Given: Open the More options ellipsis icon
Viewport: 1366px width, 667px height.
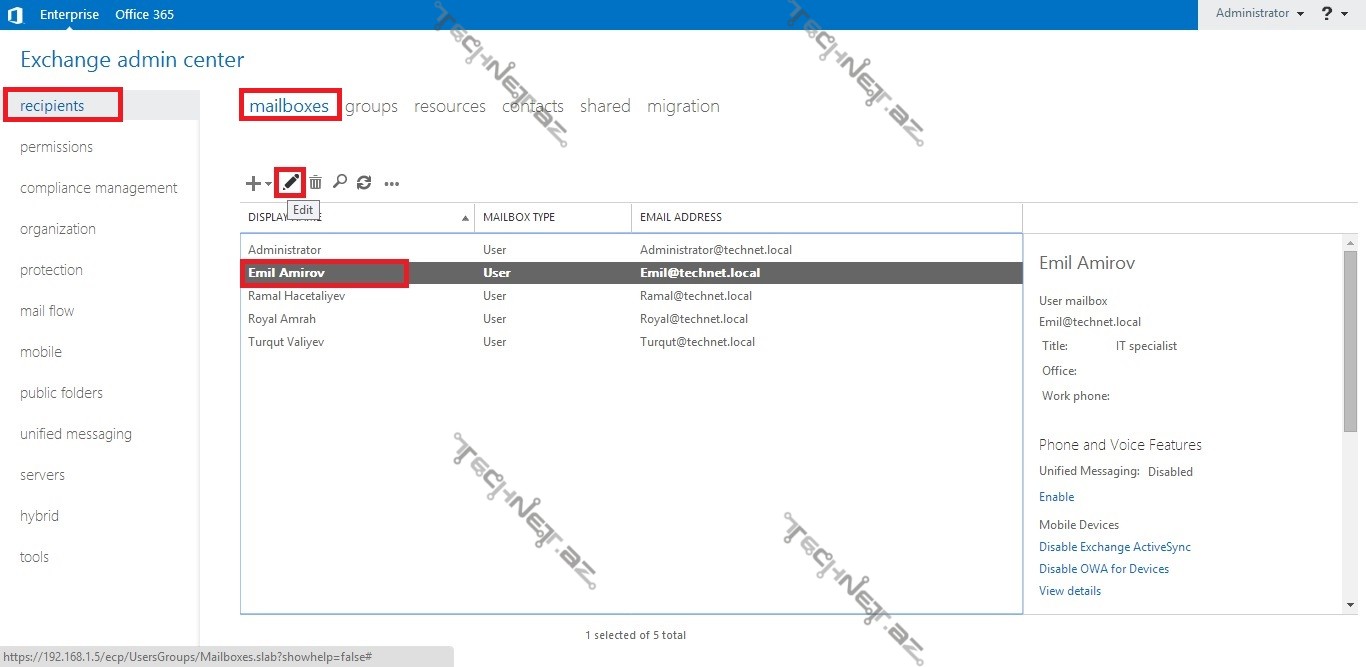Looking at the screenshot, I should (x=392, y=183).
